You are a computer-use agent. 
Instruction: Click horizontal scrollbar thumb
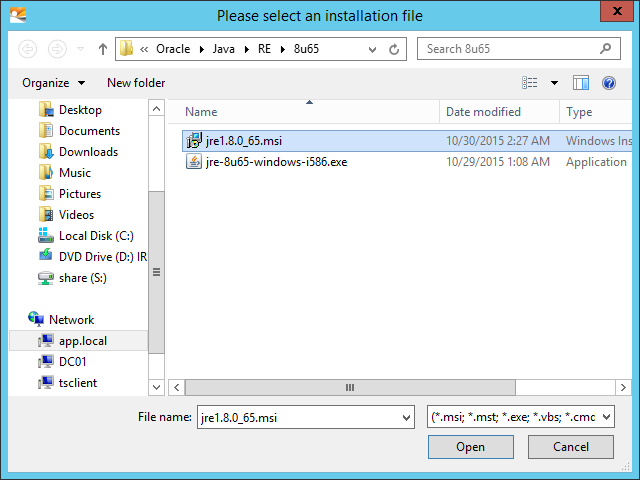pyautogui.click(x=350, y=387)
